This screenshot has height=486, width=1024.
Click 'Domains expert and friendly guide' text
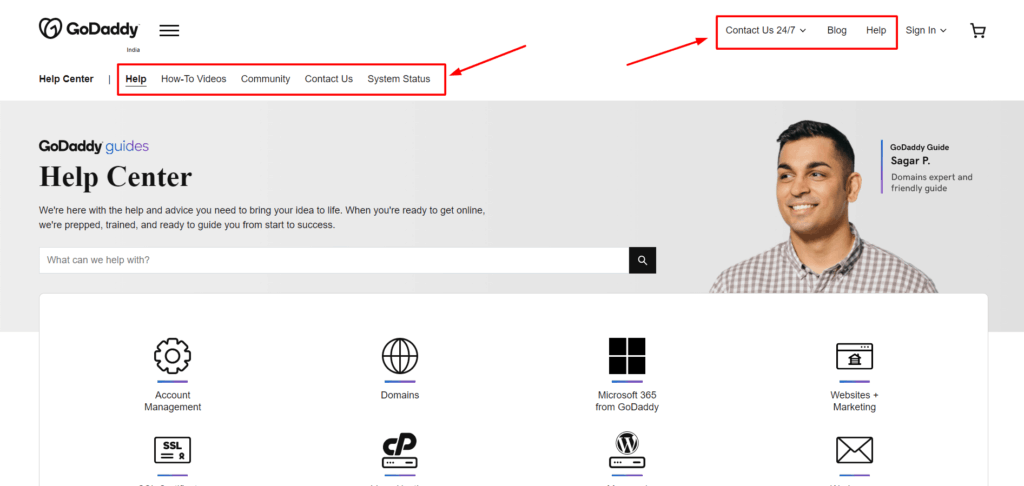tap(931, 183)
